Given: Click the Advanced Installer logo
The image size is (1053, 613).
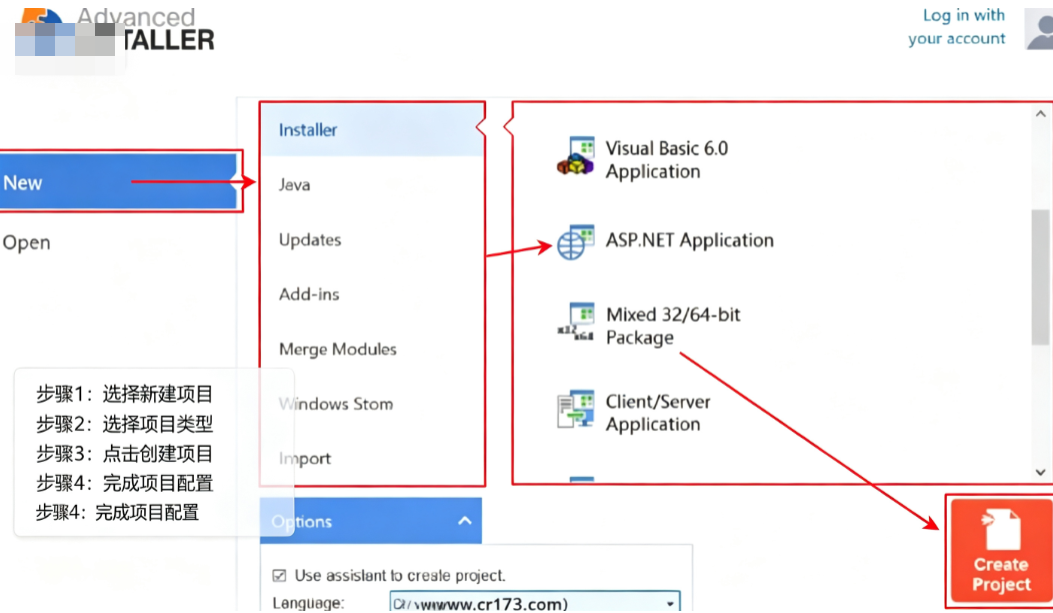Looking at the screenshot, I should pos(114,30).
